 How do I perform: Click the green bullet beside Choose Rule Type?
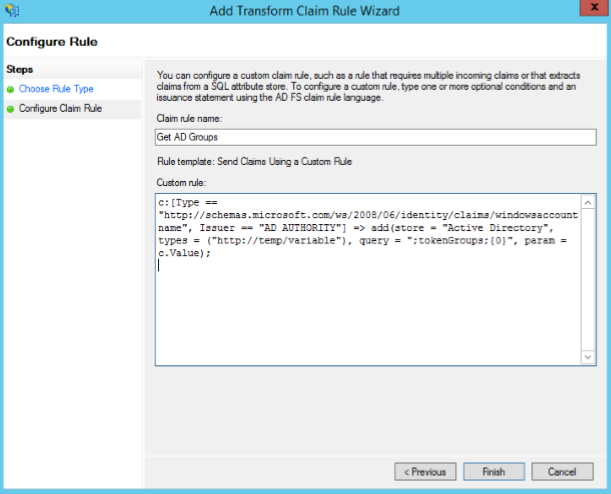click(x=11, y=90)
